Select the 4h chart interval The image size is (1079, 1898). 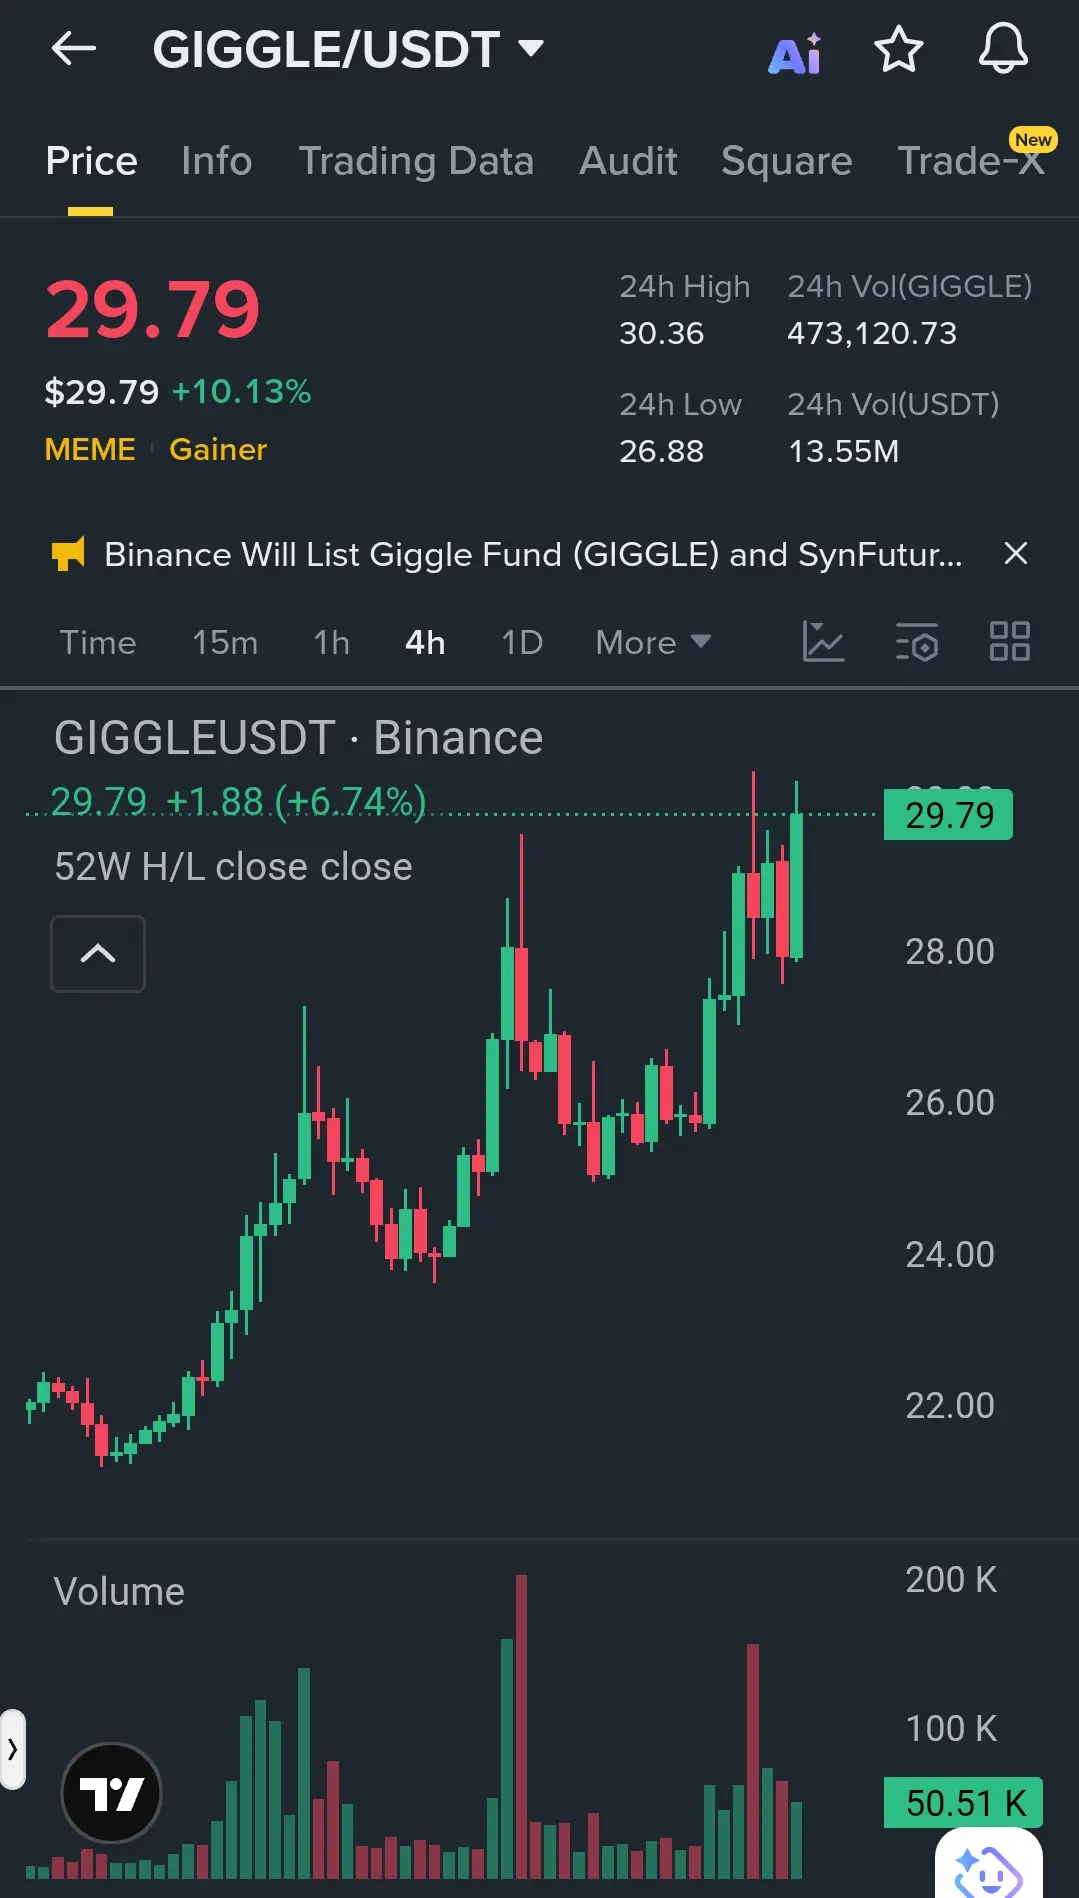(x=425, y=642)
